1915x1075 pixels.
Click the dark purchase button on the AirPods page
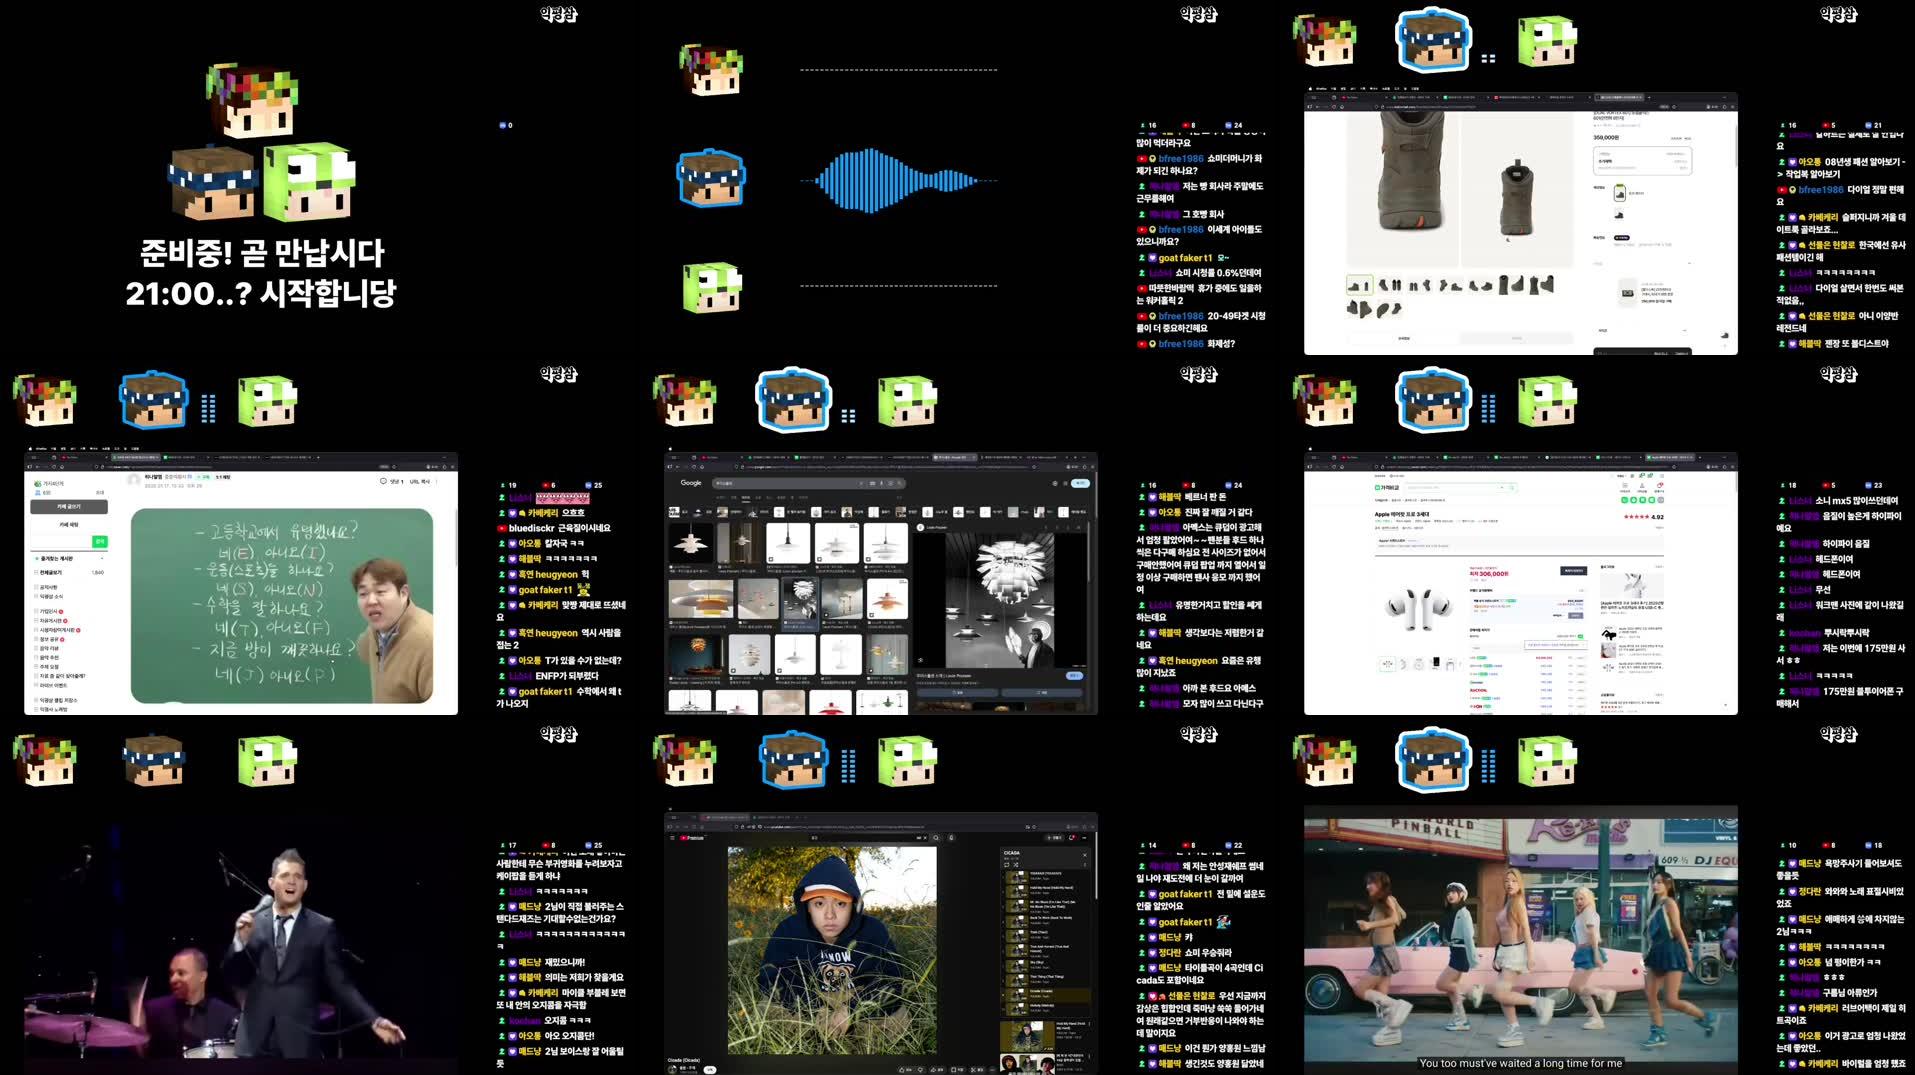click(1573, 571)
